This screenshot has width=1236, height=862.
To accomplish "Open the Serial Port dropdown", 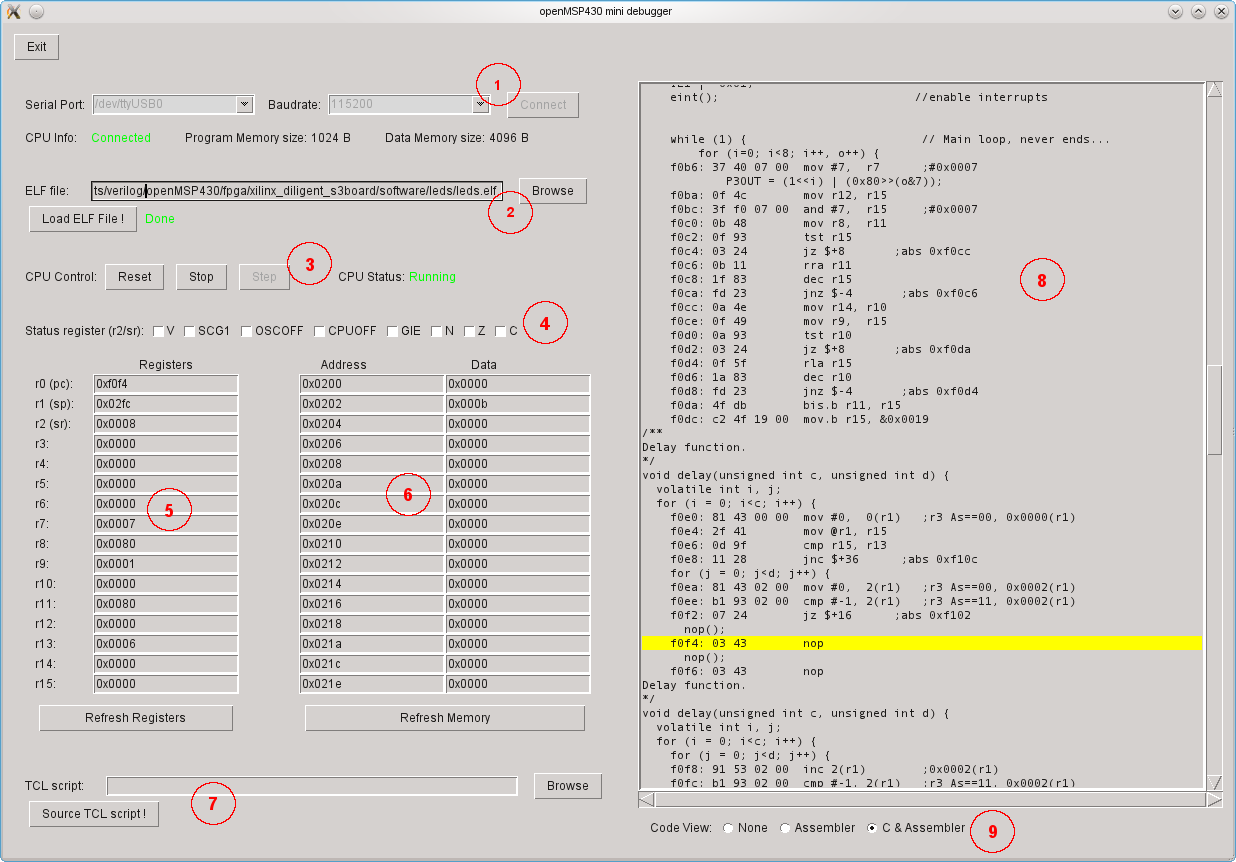I will 244,104.
